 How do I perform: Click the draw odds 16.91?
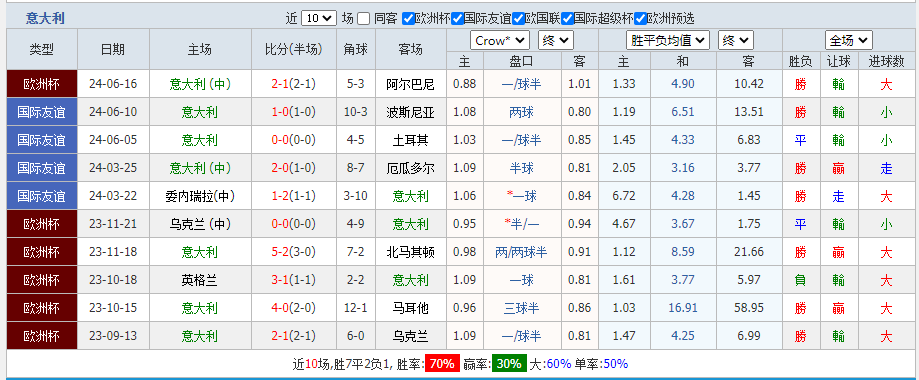(683, 308)
